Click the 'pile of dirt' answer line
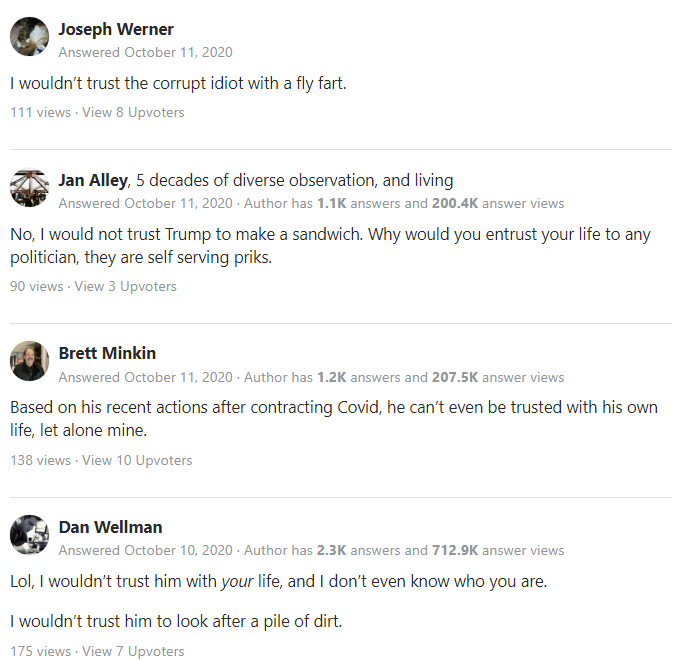The image size is (688, 660). point(176,621)
